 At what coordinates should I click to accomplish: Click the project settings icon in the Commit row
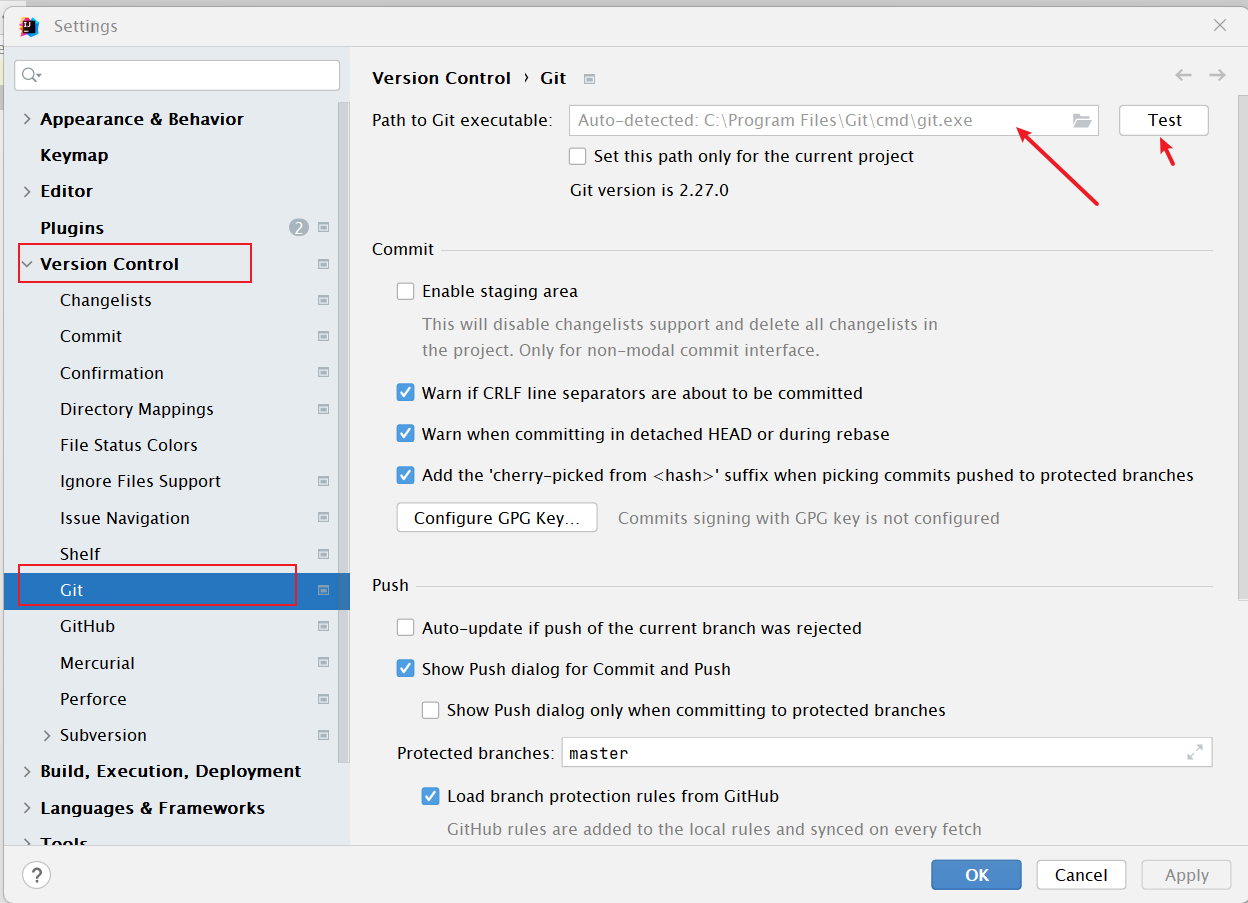tap(324, 336)
